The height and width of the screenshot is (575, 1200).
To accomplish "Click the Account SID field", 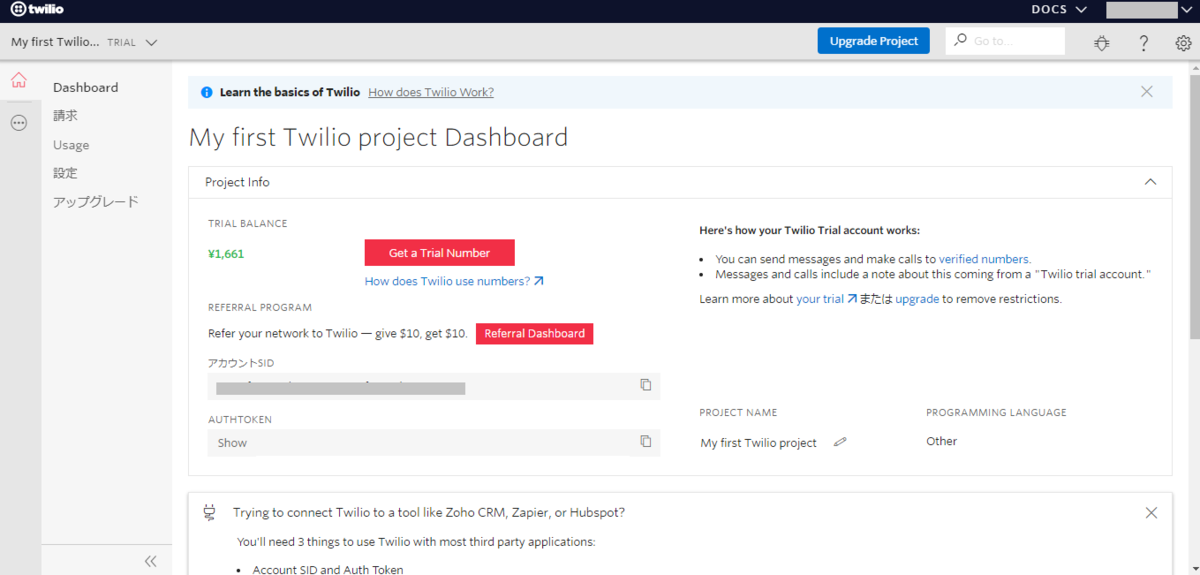I will click(x=434, y=386).
